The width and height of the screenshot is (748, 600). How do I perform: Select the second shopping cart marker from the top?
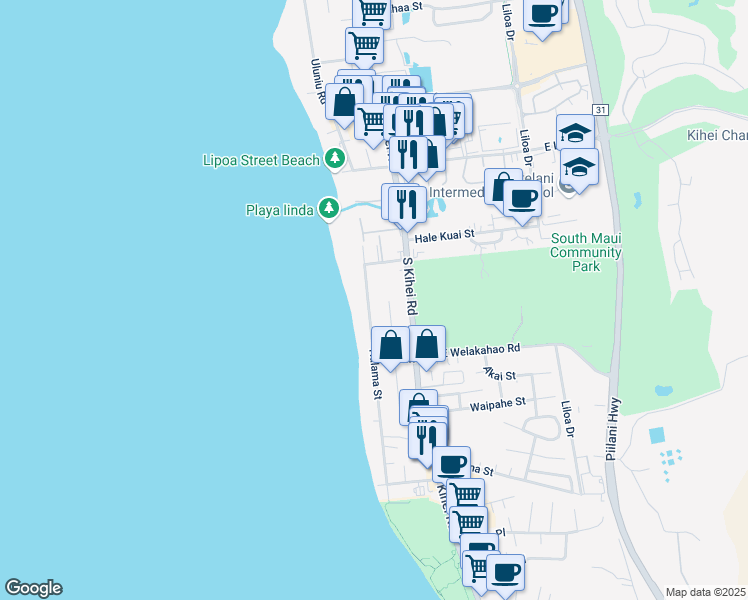[x=364, y=47]
